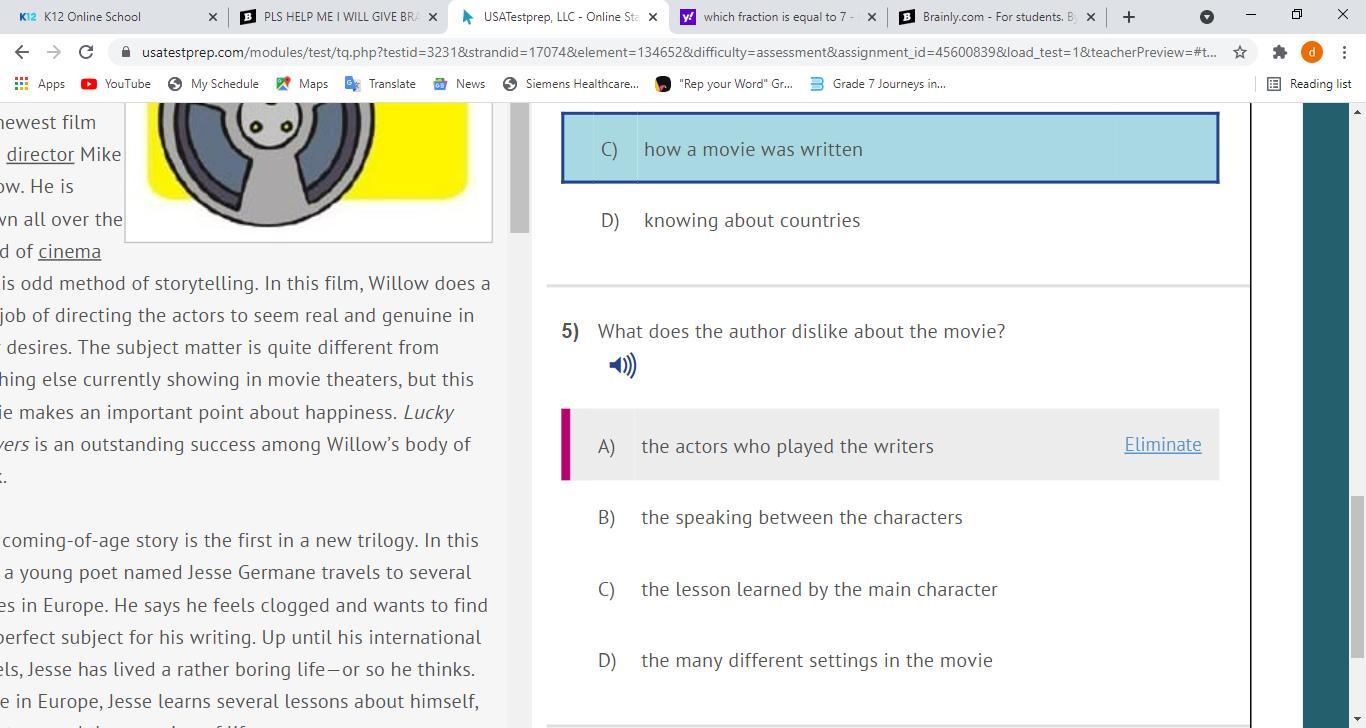Go back to the previous page
Screen dimensions: 1366x728
click(x=22, y=52)
